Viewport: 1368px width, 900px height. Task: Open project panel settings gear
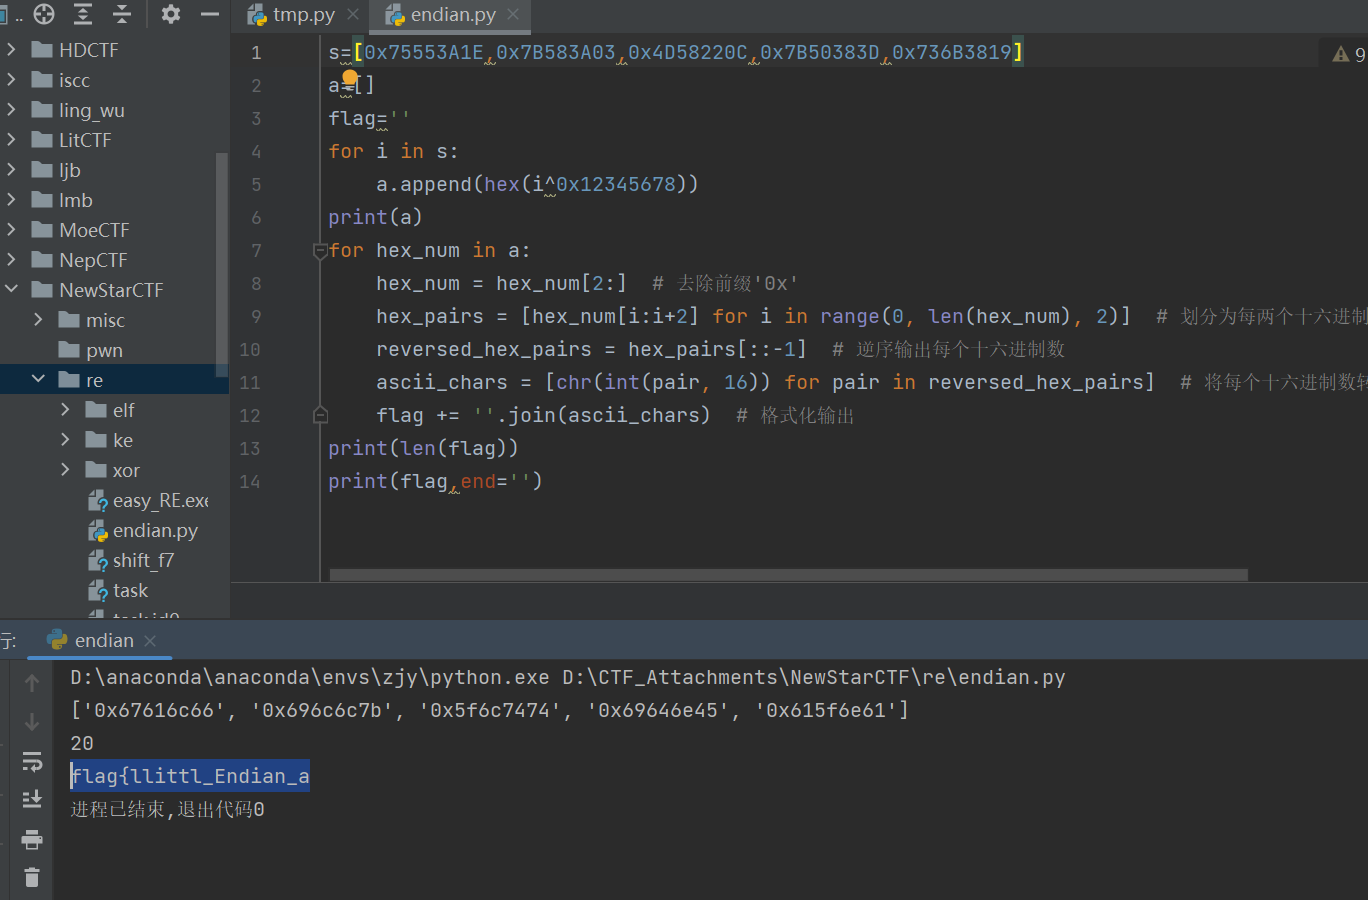pyautogui.click(x=171, y=14)
